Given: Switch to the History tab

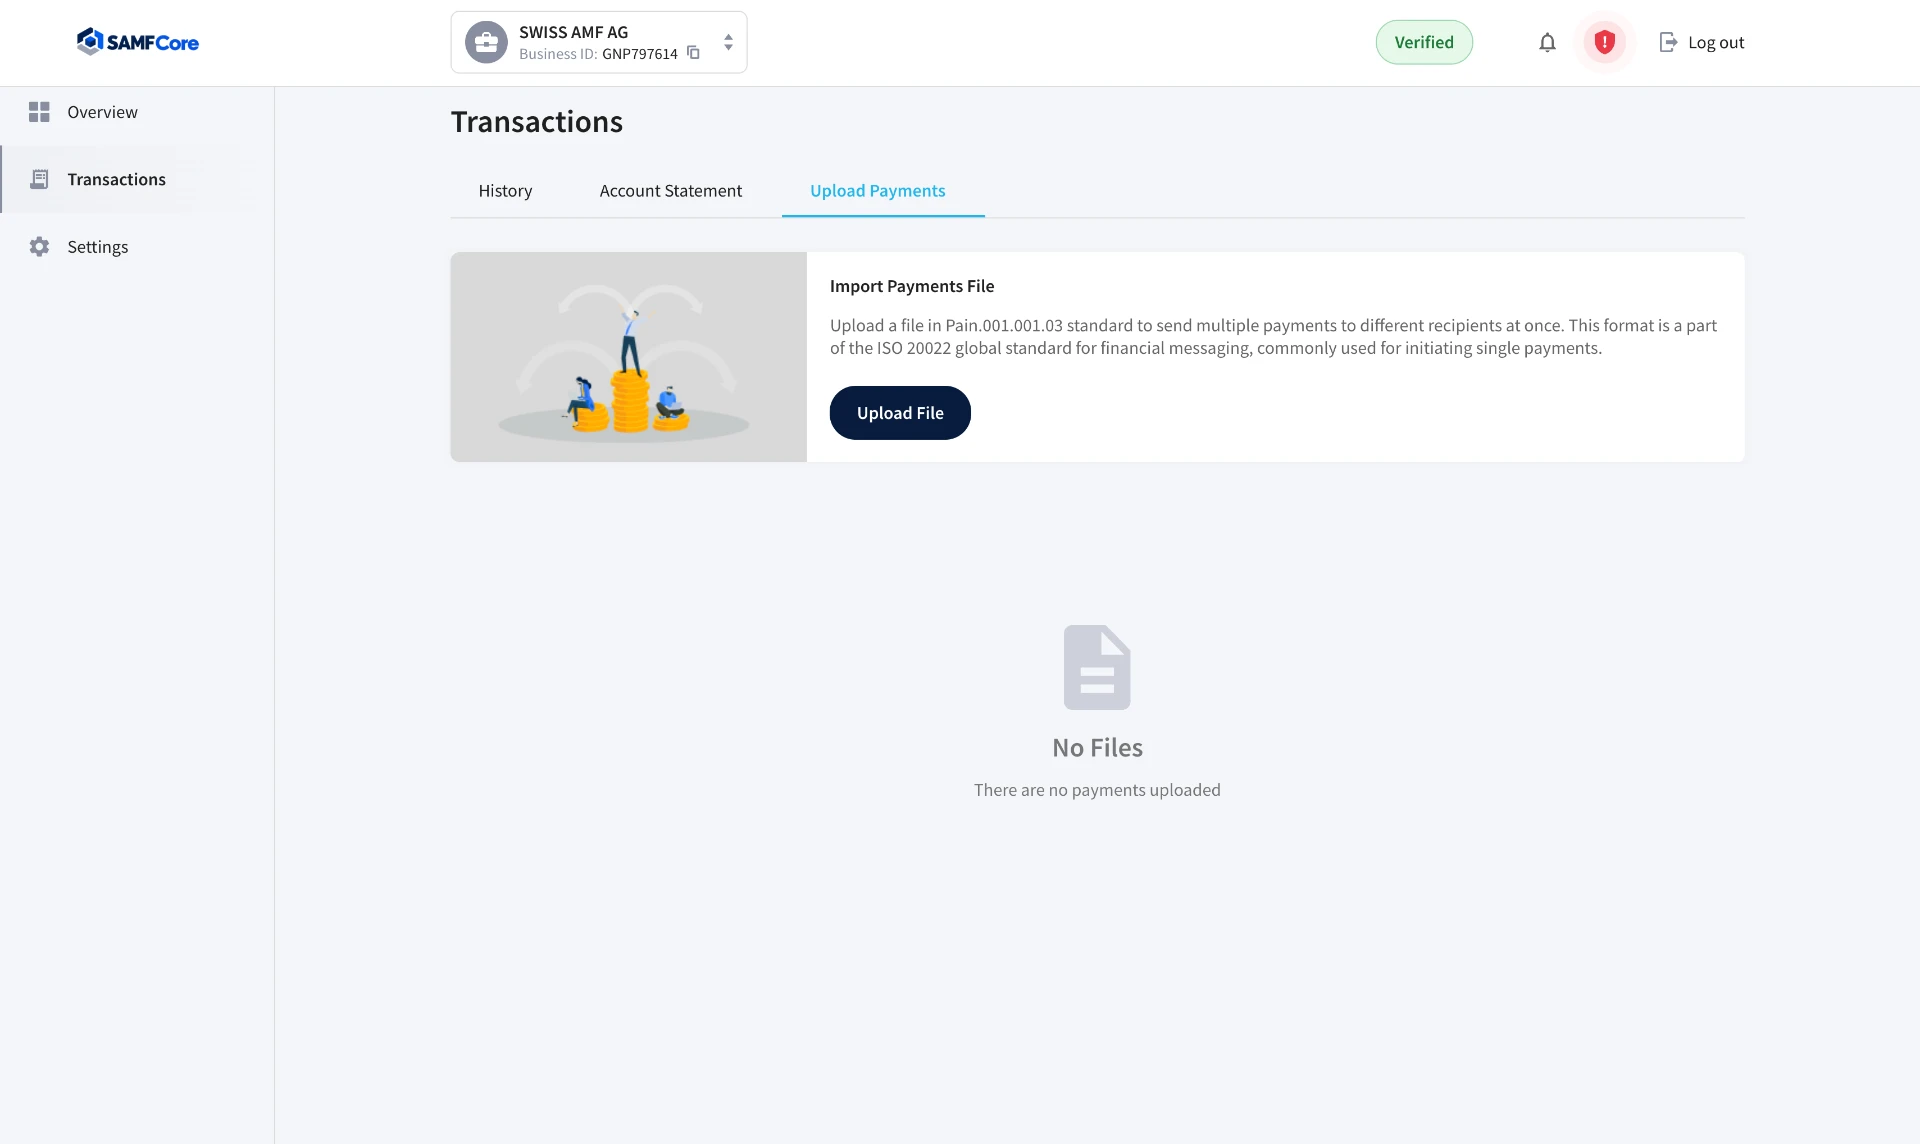Looking at the screenshot, I should tap(505, 190).
